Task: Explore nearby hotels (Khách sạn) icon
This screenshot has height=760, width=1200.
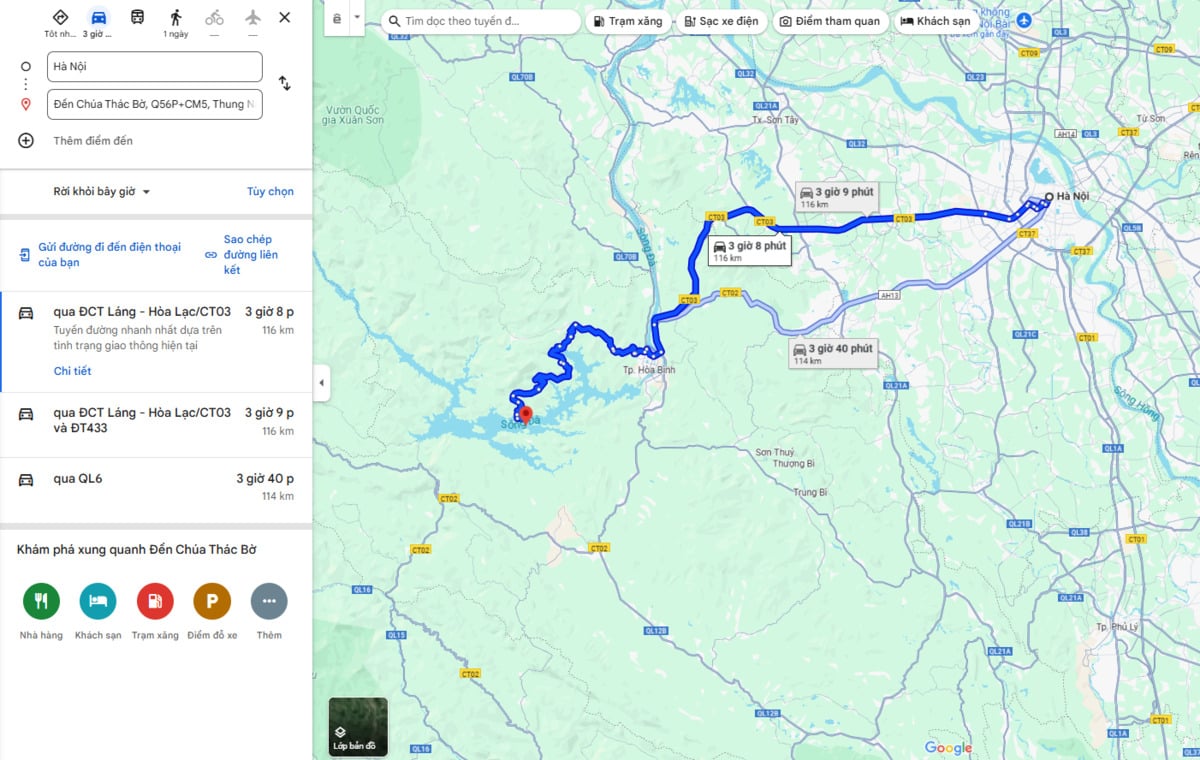Action: click(x=98, y=601)
